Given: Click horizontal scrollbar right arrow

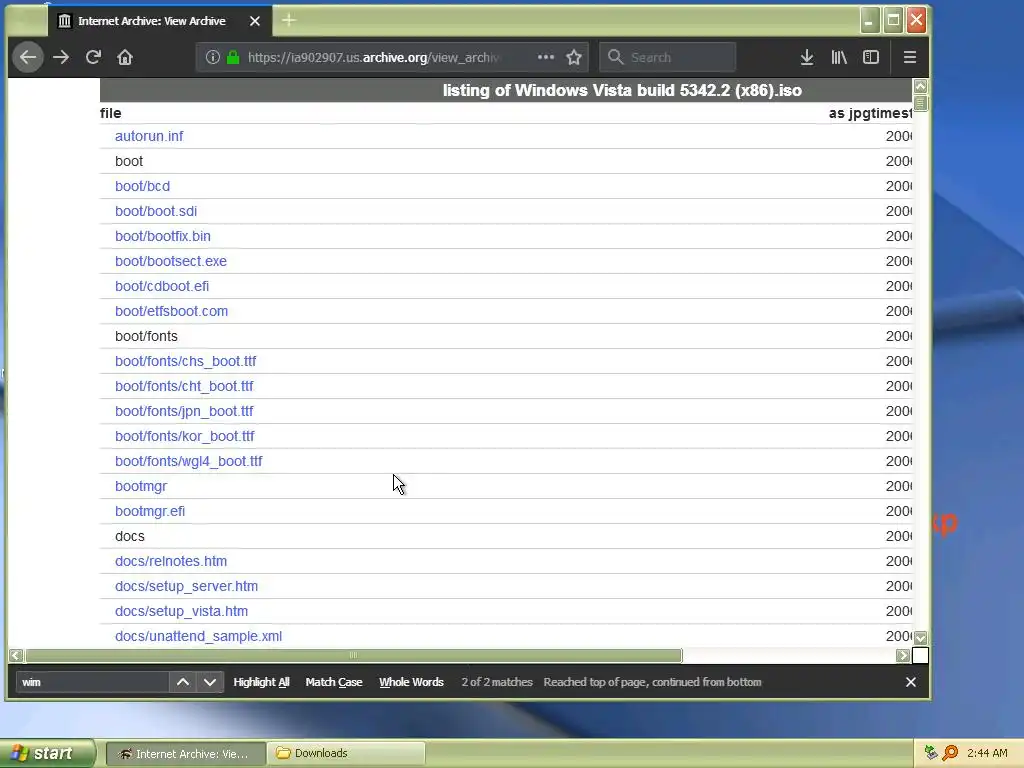Looking at the screenshot, I should (903, 655).
